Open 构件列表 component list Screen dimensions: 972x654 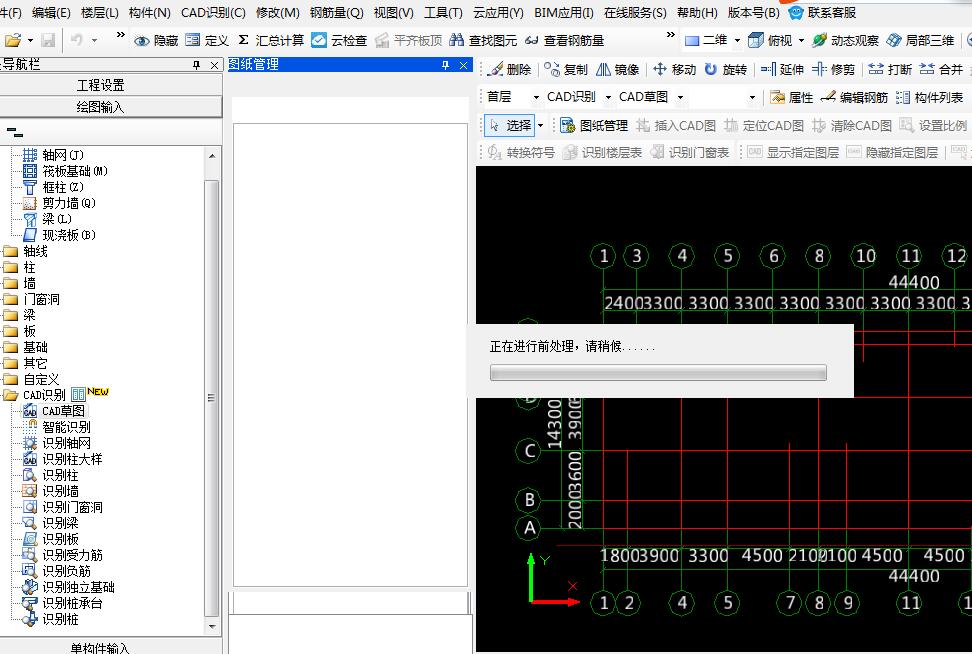click(930, 97)
